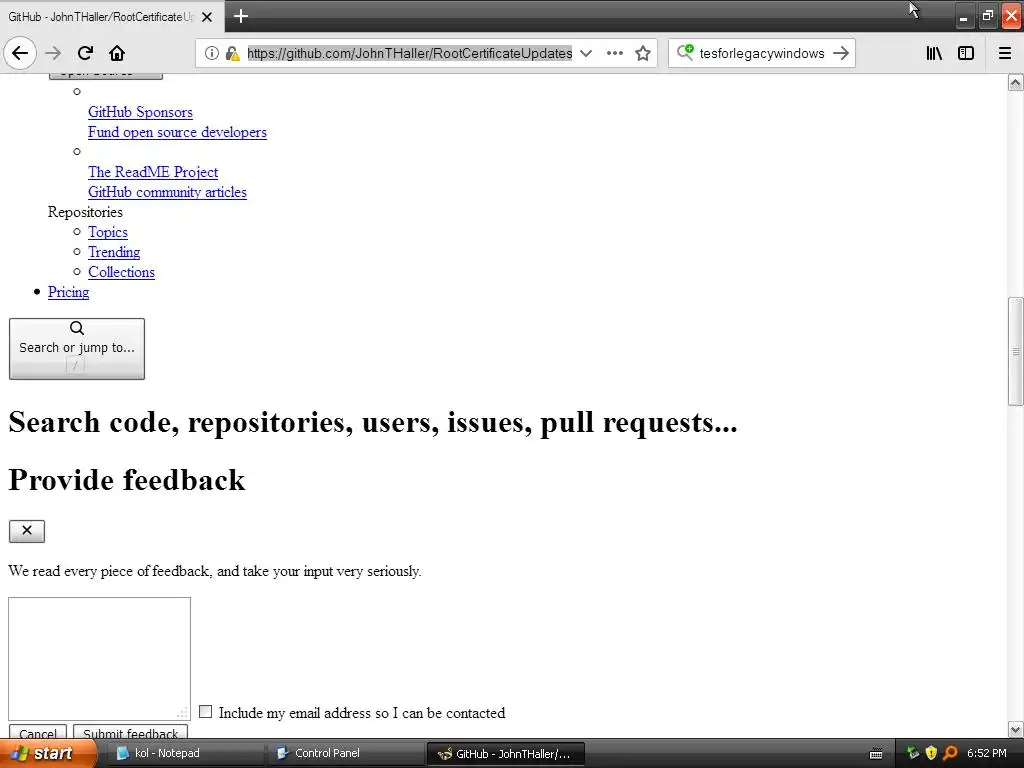Open page actions three-dot menu
This screenshot has height=768, width=1024.
click(615, 53)
